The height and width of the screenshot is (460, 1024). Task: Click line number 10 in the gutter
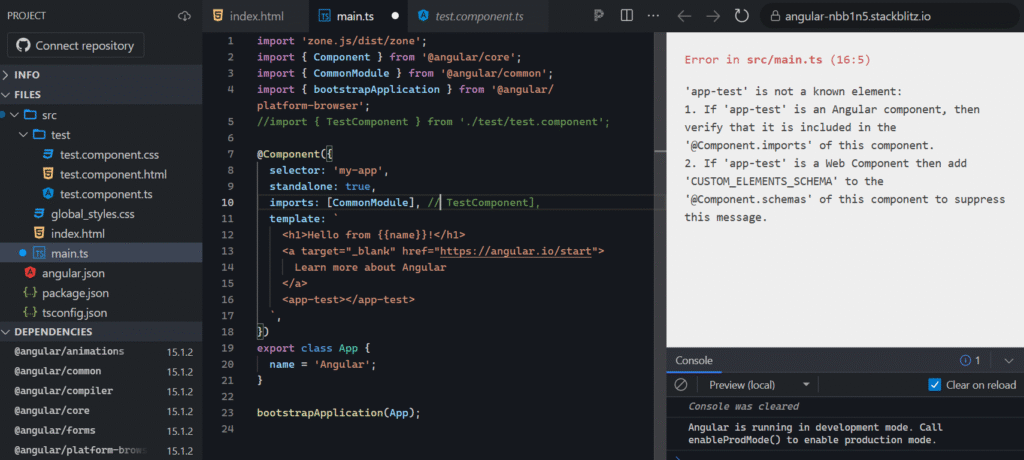[227, 203]
